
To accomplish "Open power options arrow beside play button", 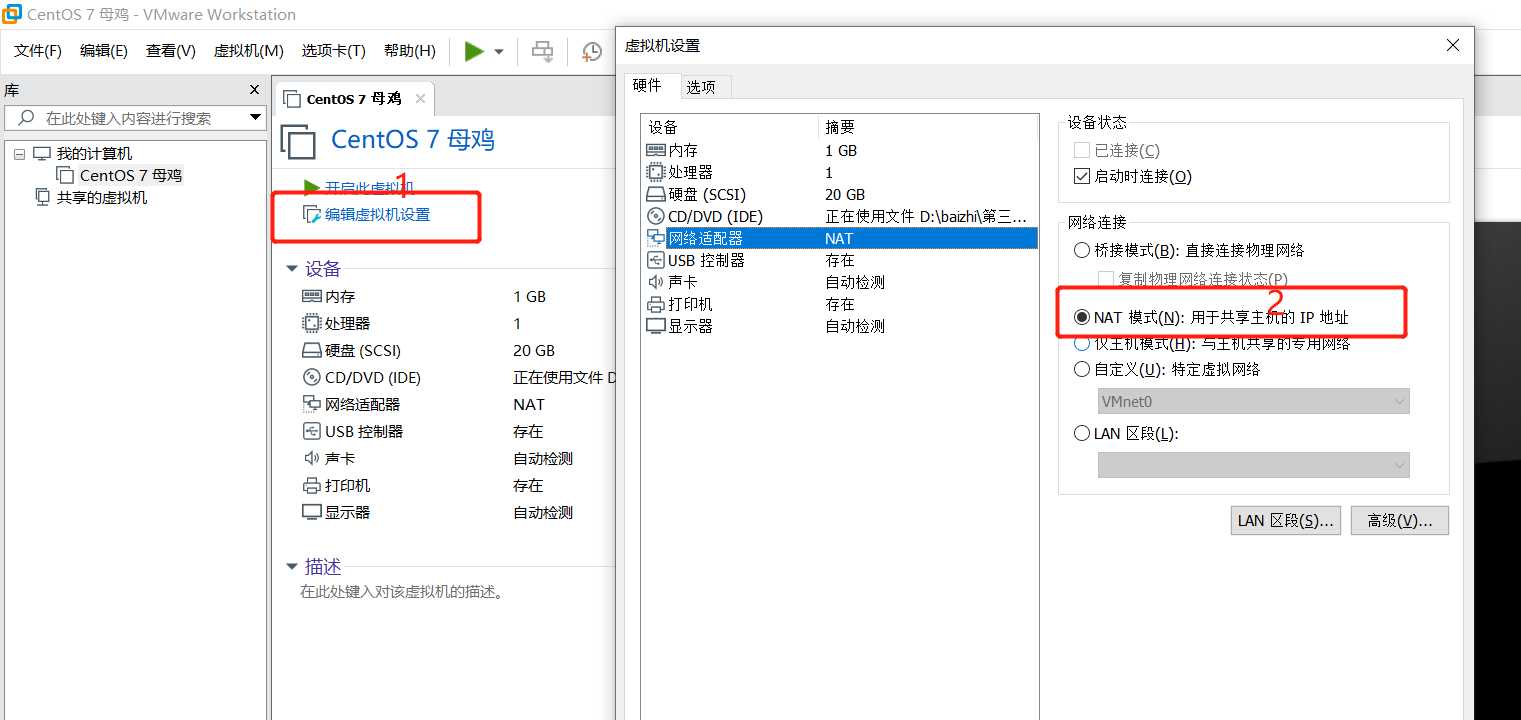I will point(499,51).
